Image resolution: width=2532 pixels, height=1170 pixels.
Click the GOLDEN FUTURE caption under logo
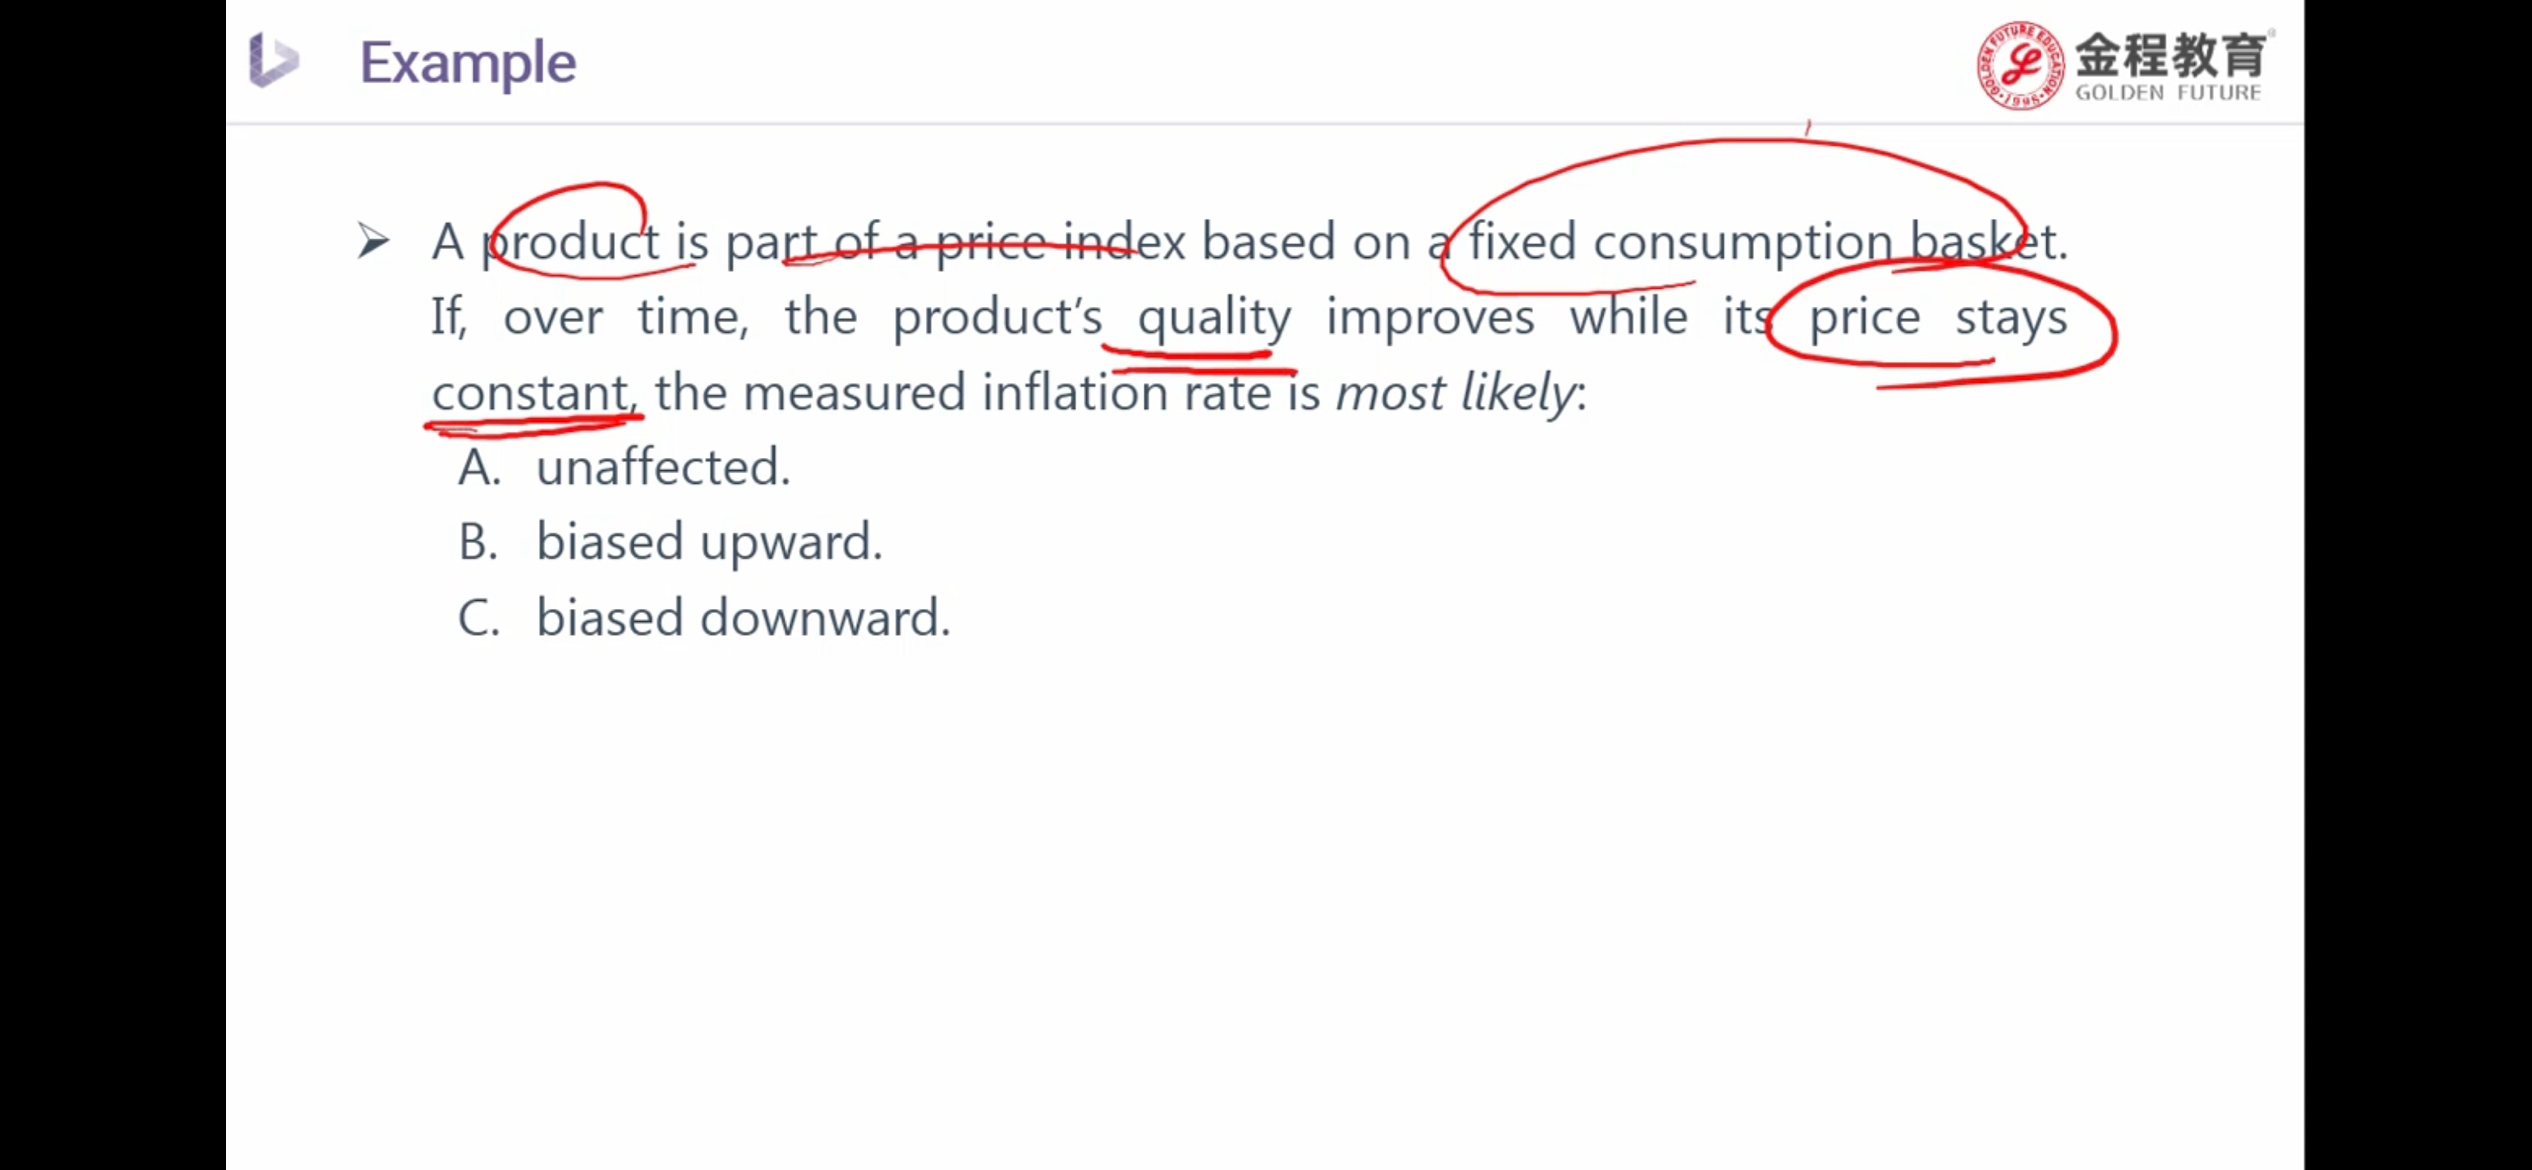tap(2168, 93)
